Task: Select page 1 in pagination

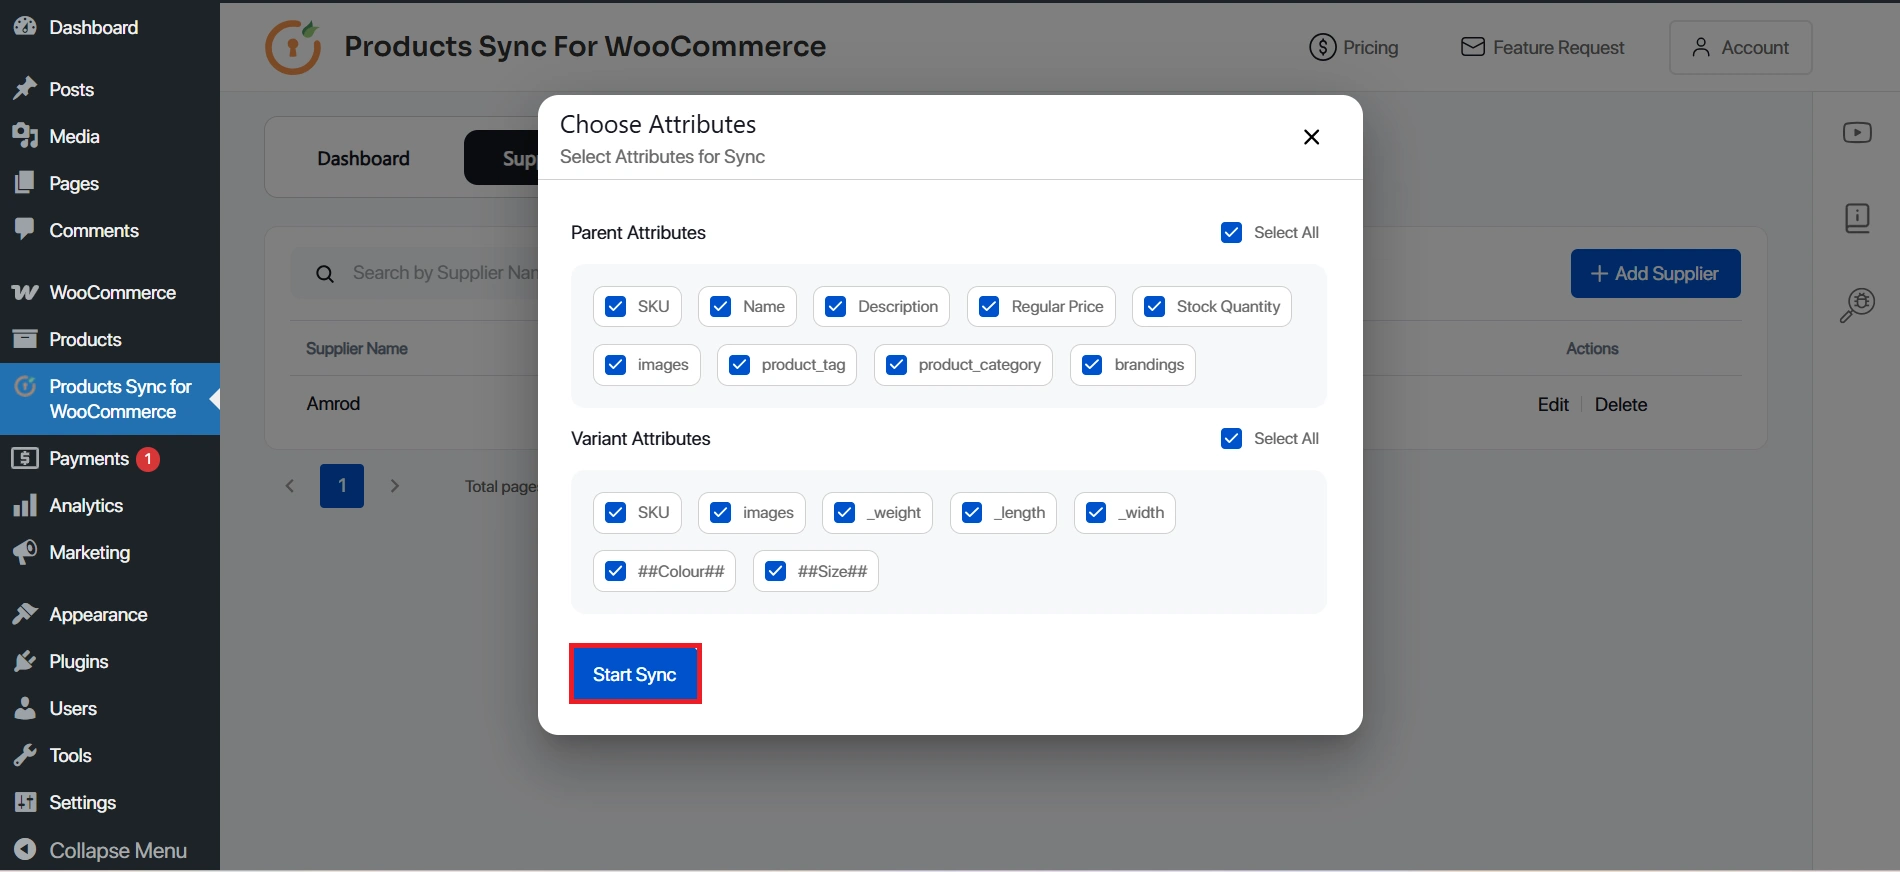Action: click(x=342, y=486)
